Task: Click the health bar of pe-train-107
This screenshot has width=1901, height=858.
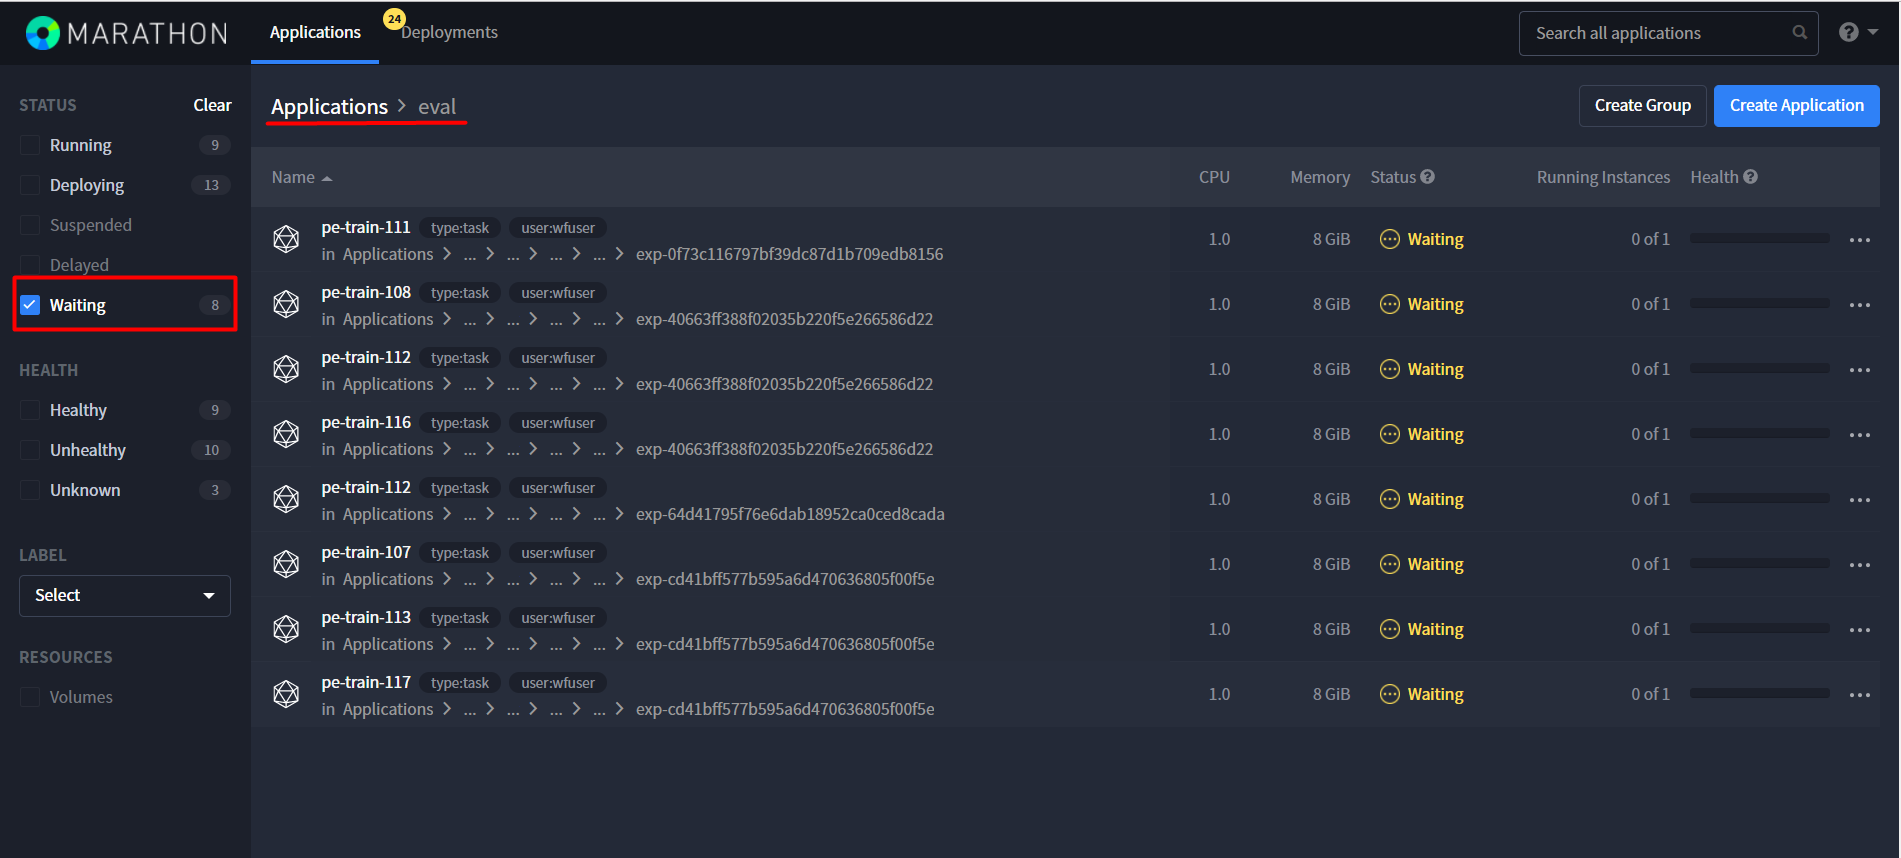Action: coord(1759,563)
